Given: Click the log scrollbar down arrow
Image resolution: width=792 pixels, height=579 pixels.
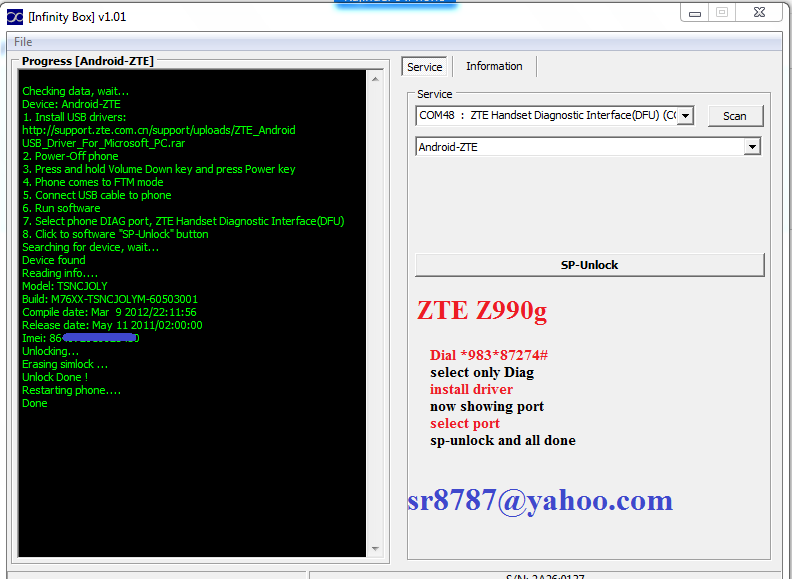Looking at the screenshot, I should pyautogui.click(x=375, y=549).
